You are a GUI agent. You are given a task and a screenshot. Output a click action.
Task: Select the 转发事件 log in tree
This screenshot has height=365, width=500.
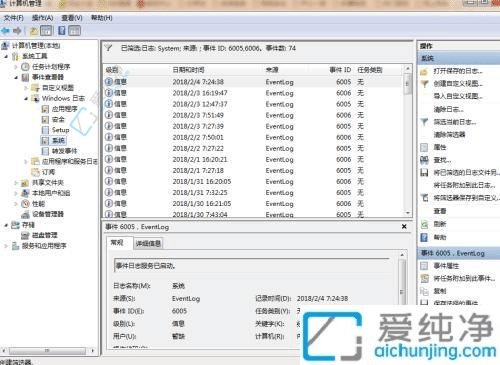coord(64,151)
